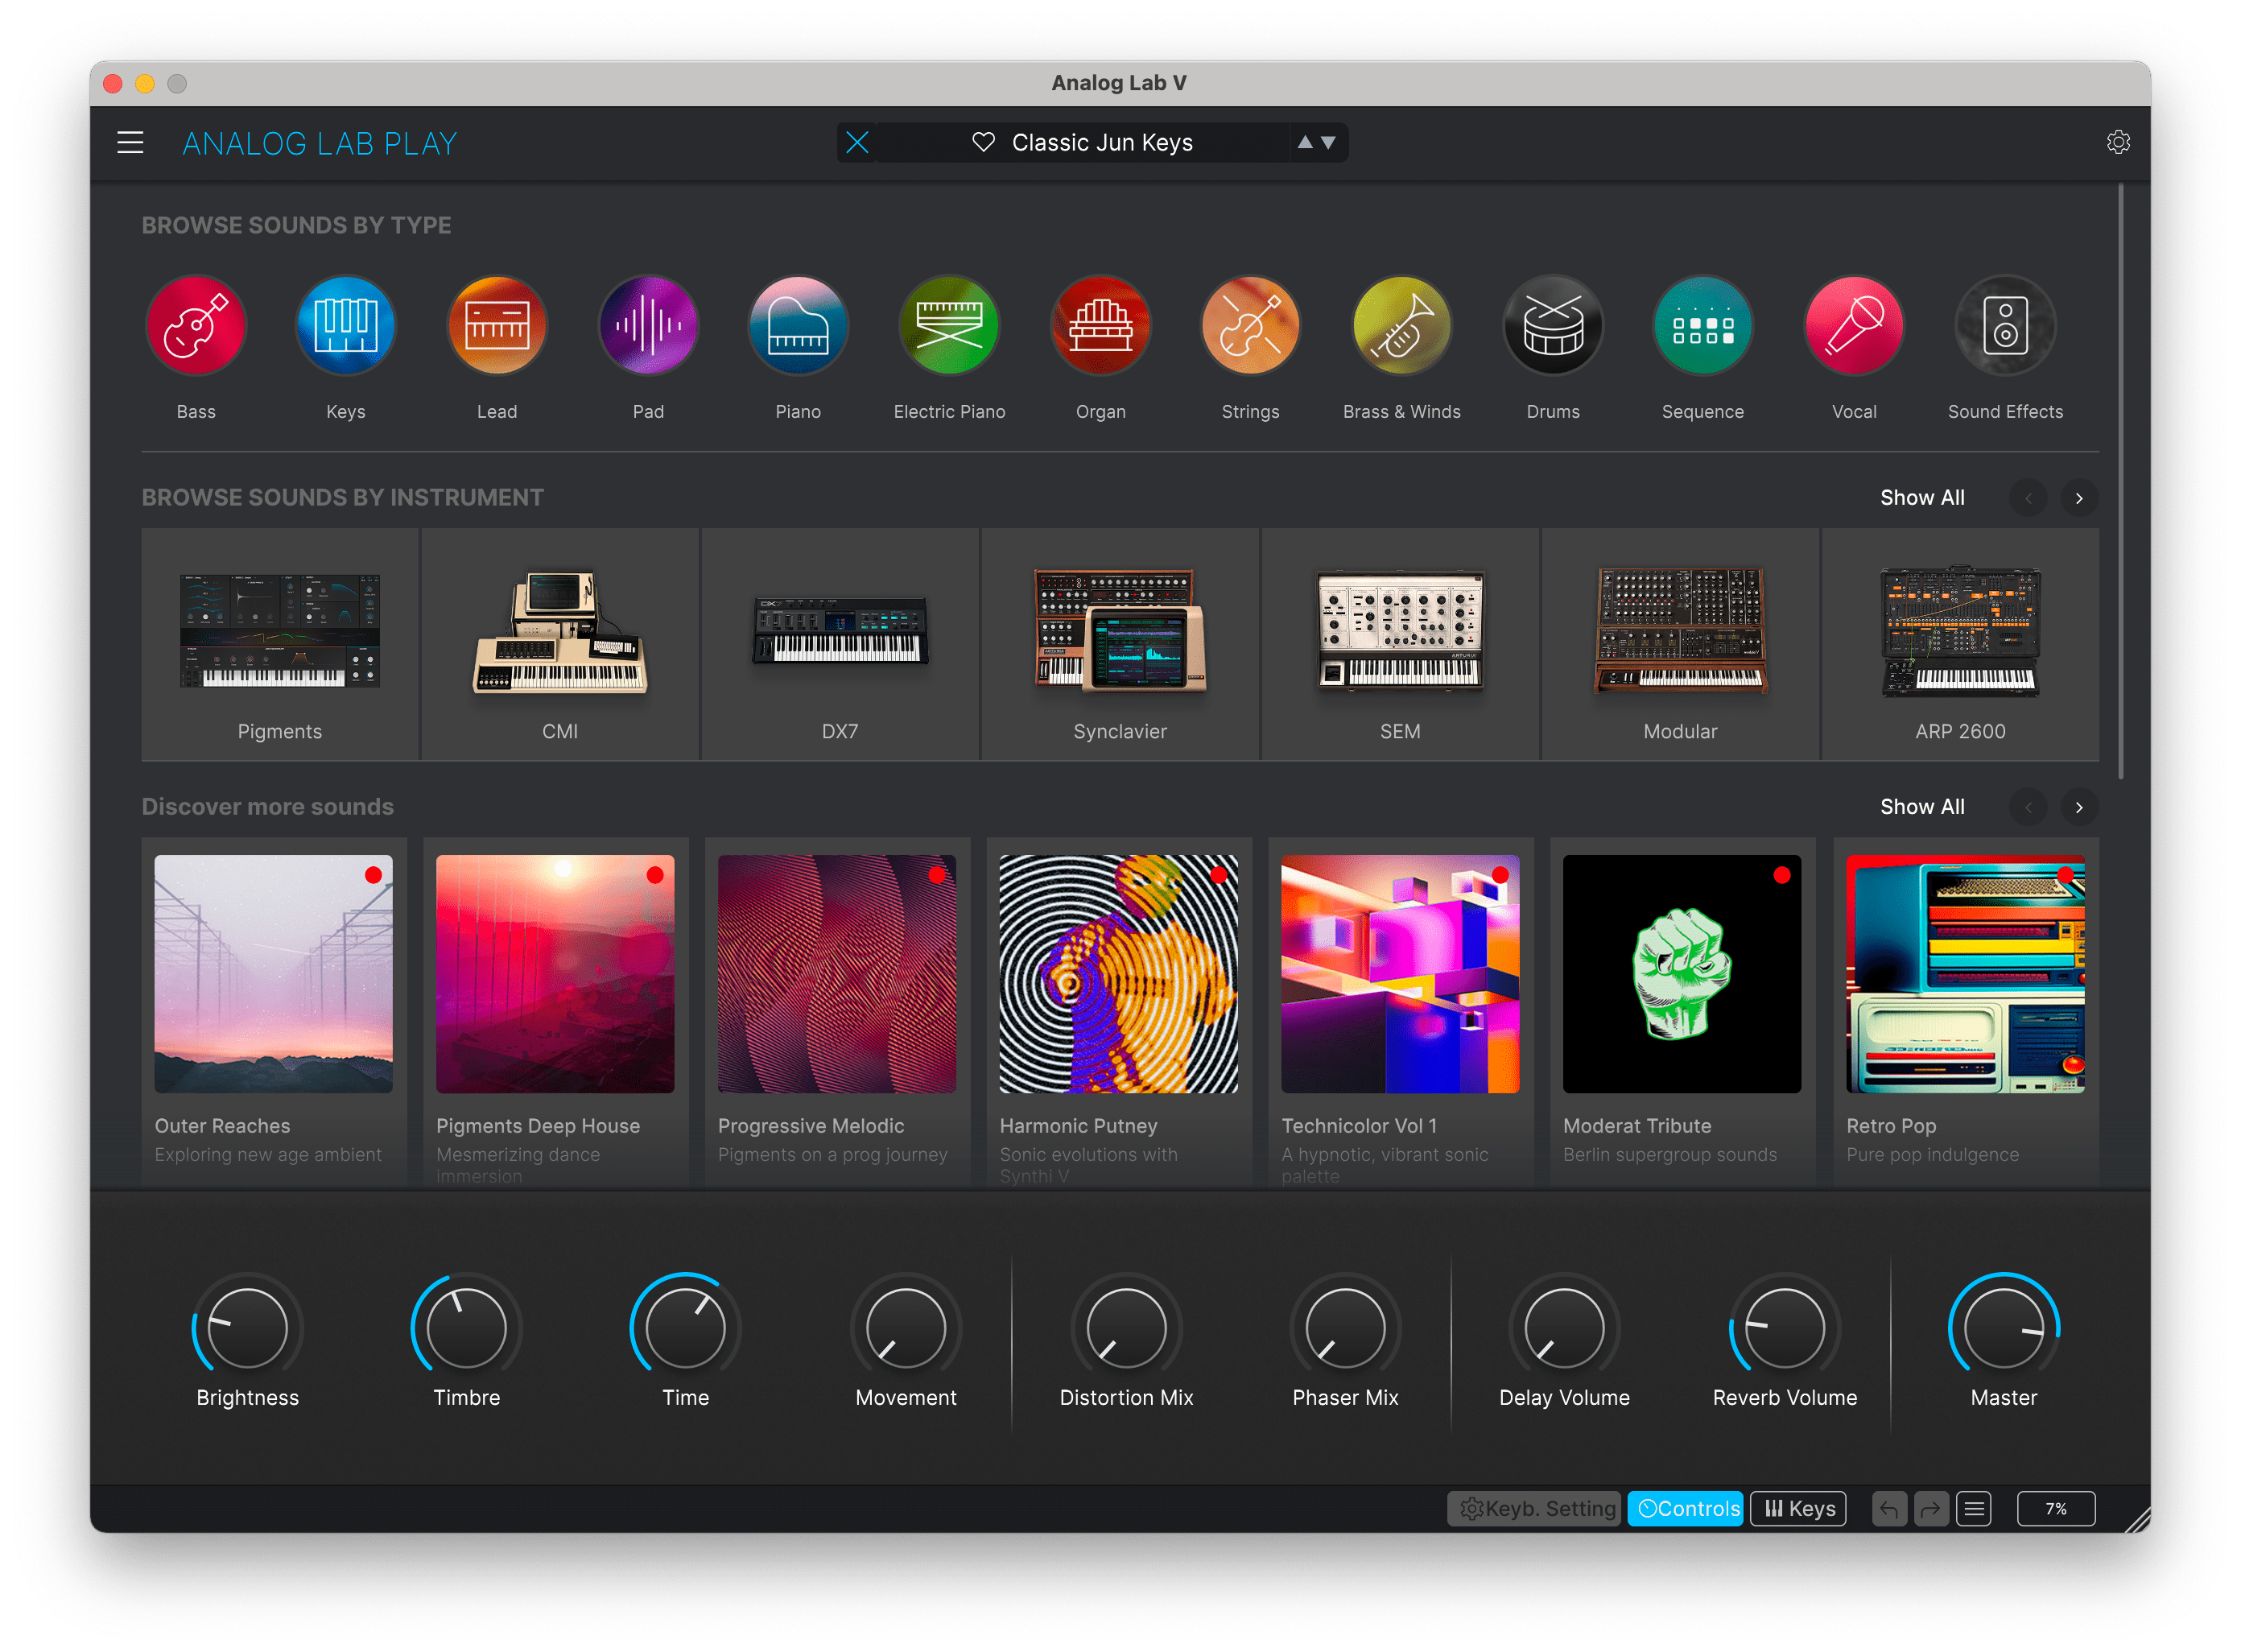Browse Brass & Winds sounds
The image size is (2241, 1652).
(x=1401, y=326)
